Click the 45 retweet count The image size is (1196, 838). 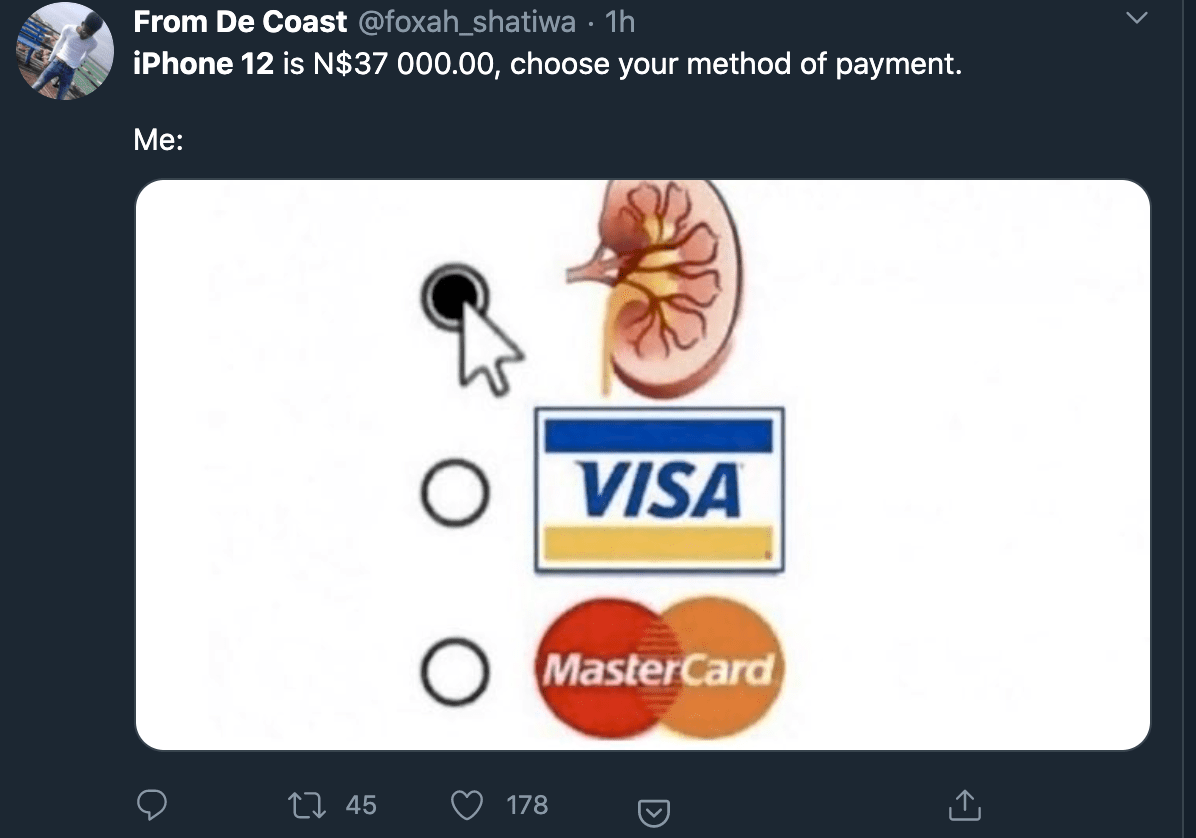tap(361, 805)
